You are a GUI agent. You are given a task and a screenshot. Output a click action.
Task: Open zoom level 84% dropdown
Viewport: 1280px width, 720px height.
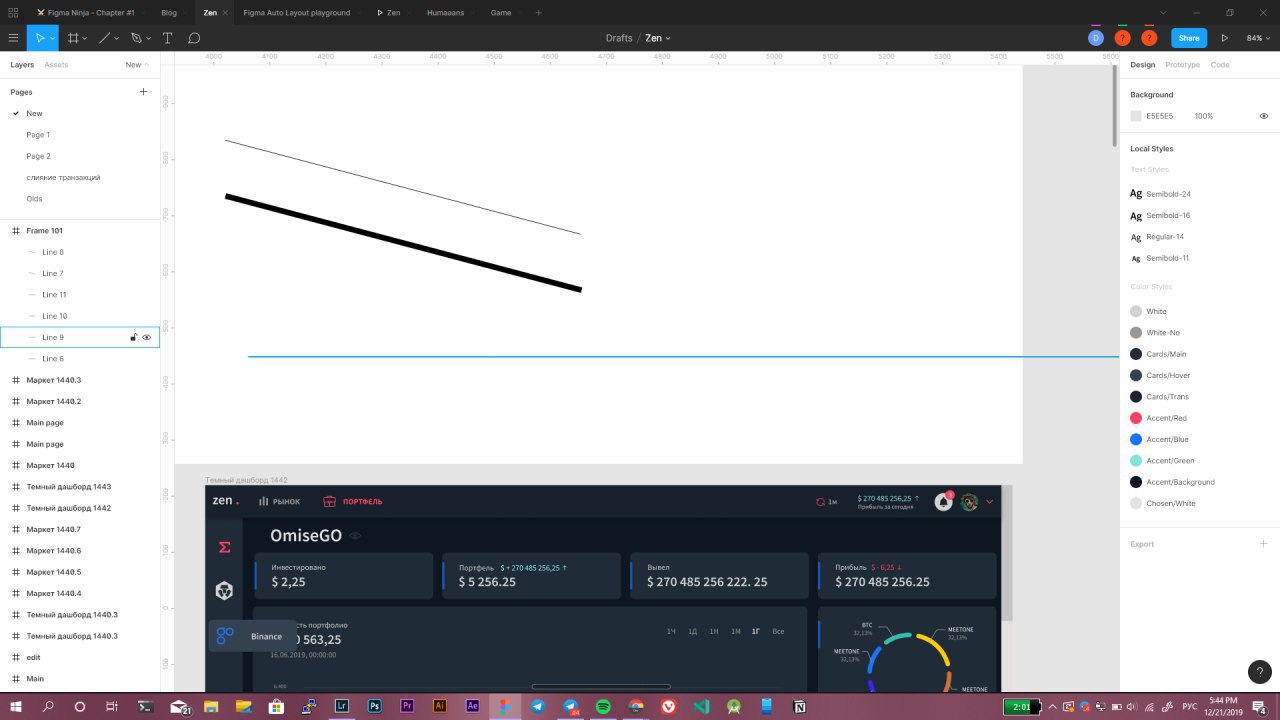point(1258,38)
